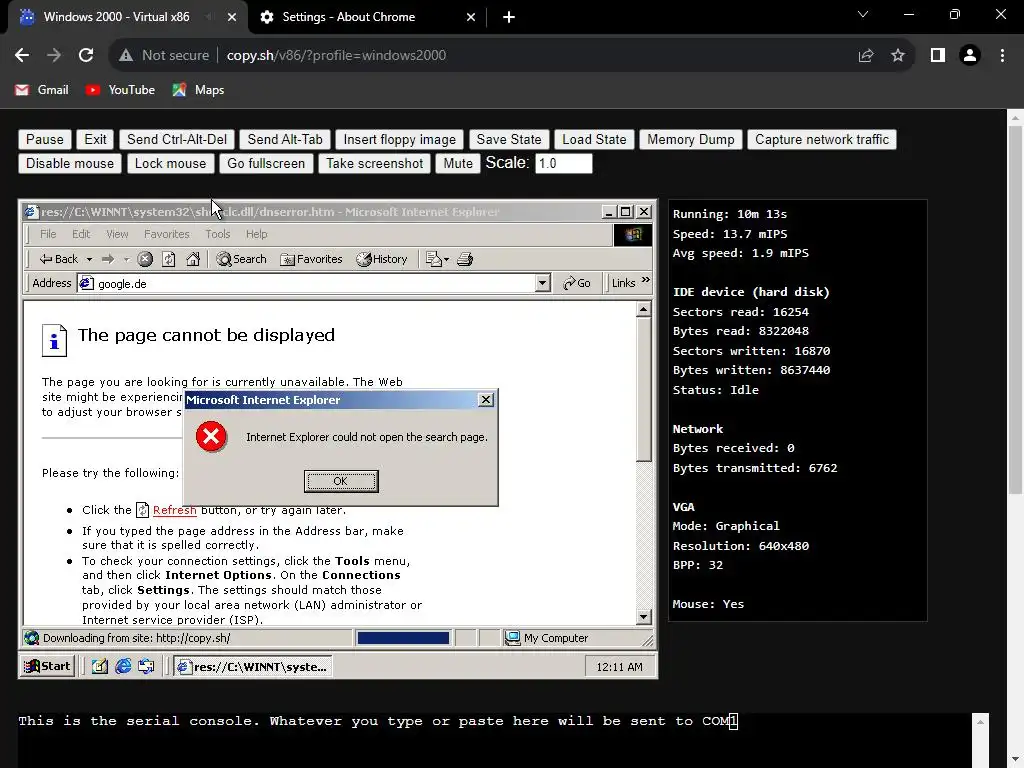Expand the IE address dropdown arrow
The image size is (1024, 768).
tap(543, 283)
